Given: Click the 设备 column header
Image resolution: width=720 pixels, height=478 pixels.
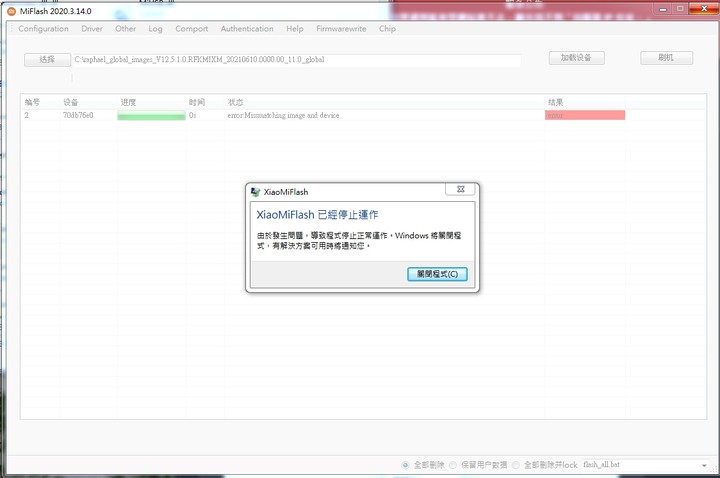Looking at the screenshot, I should (71, 102).
